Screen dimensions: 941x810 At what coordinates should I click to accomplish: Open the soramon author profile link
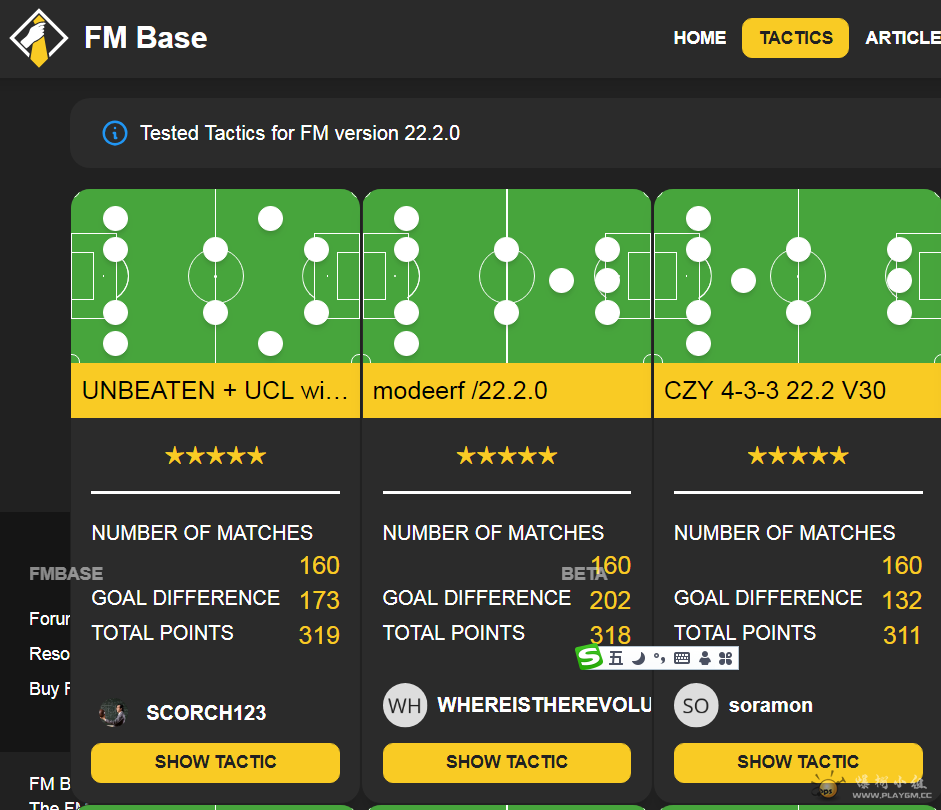tap(770, 706)
